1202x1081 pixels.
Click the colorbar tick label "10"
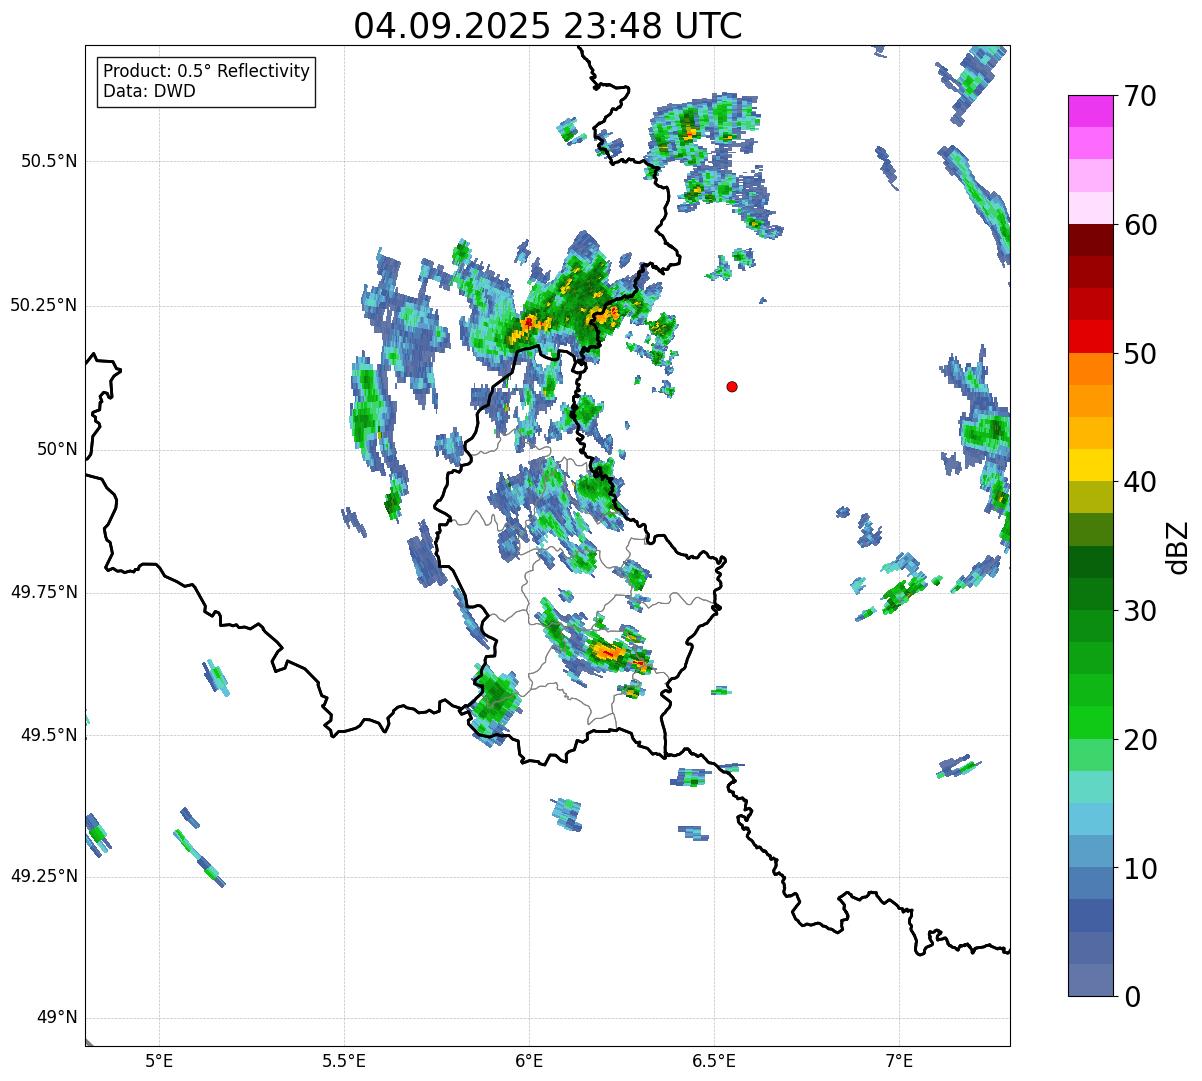(1140, 869)
